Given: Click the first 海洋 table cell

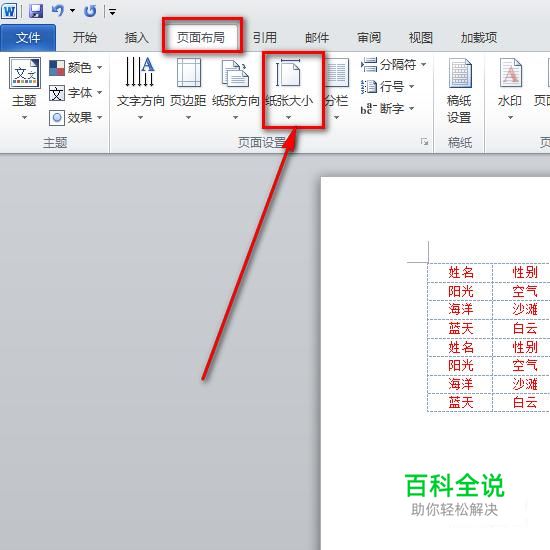Looking at the screenshot, I should click(x=460, y=309).
